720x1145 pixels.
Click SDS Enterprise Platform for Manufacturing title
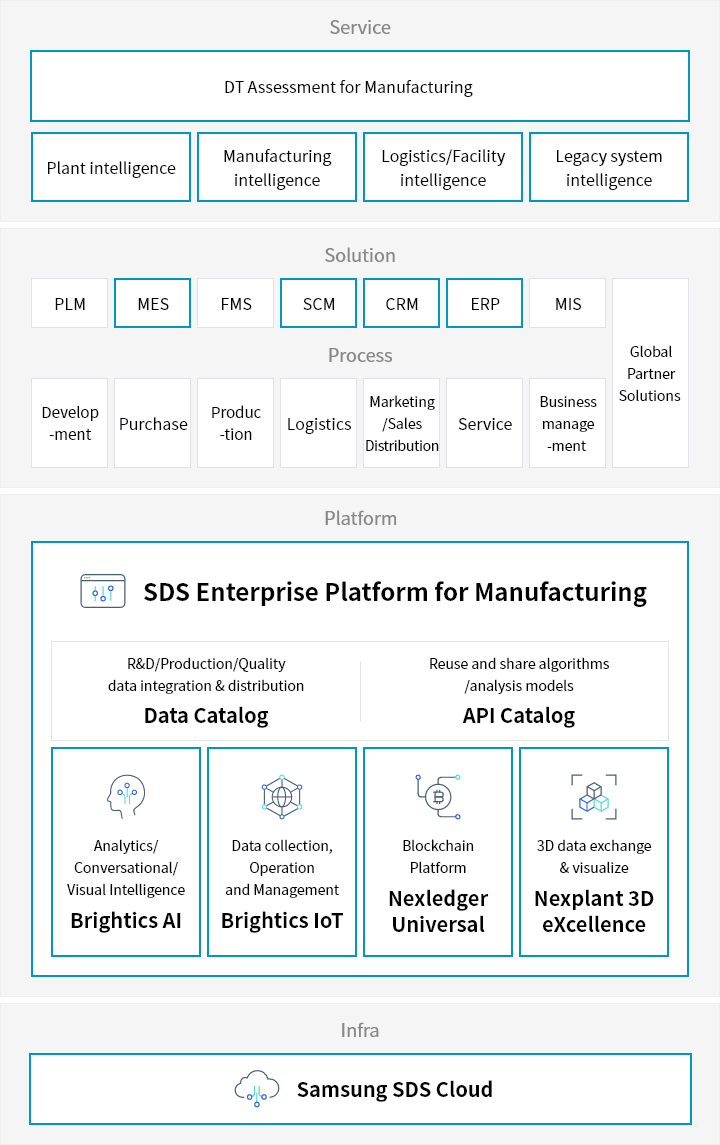tap(395, 592)
